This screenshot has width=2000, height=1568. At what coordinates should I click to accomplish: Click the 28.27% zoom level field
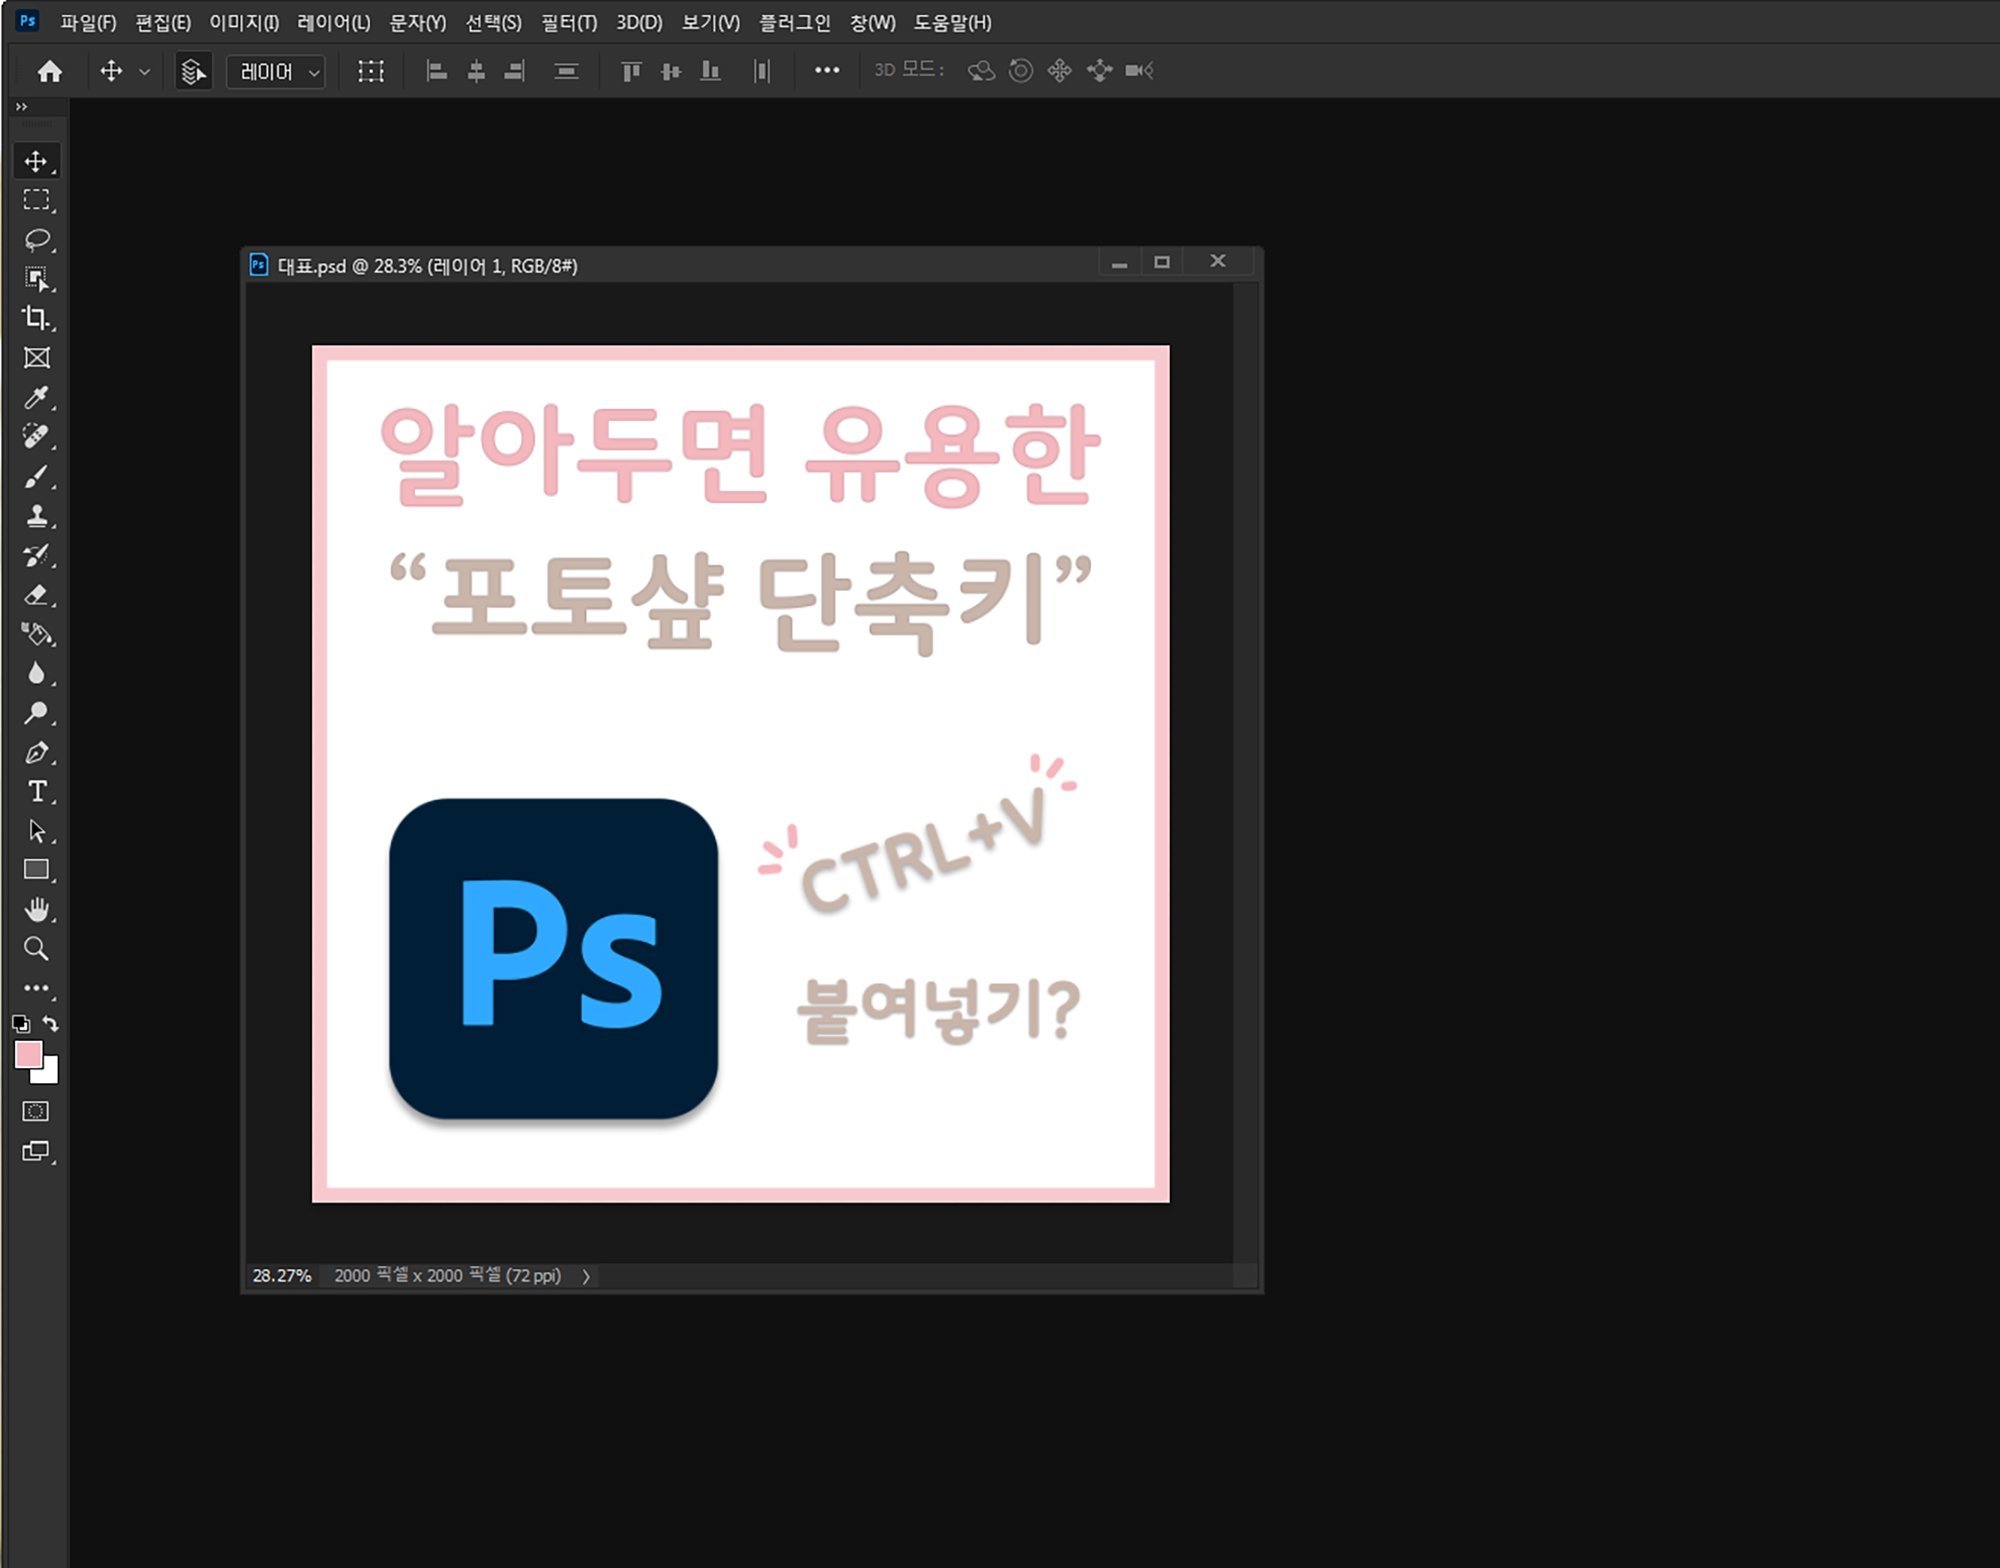[x=282, y=1276]
